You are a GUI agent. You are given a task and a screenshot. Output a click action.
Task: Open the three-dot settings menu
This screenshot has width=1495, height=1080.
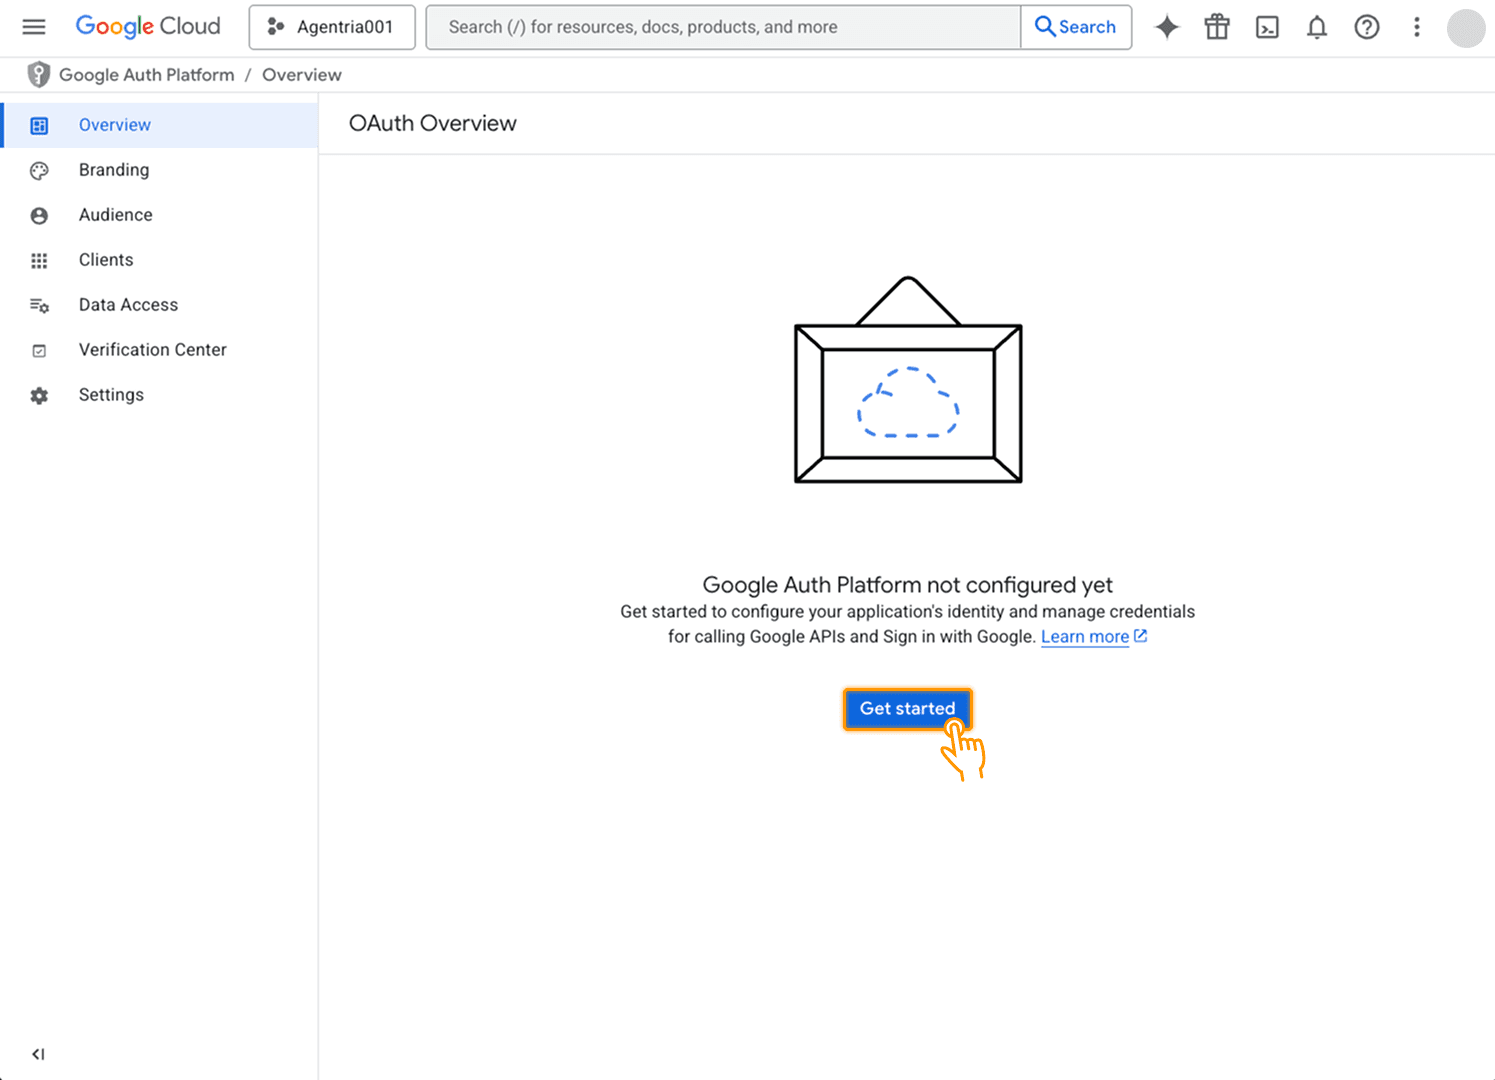(x=1417, y=27)
